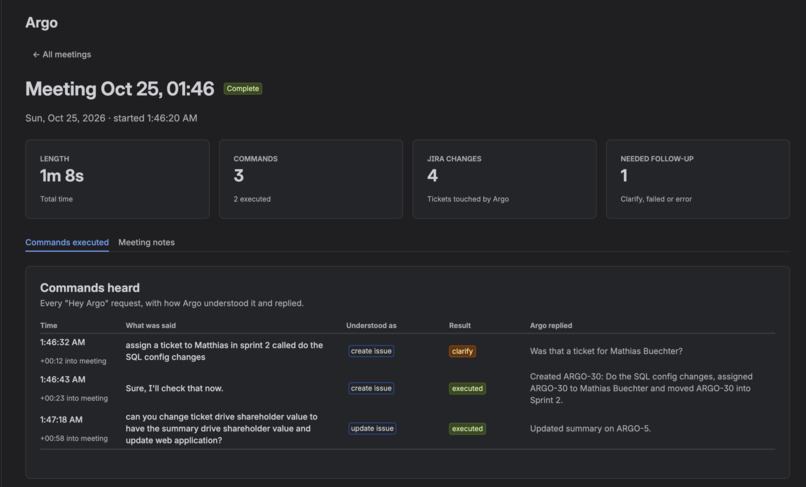Image resolution: width=806 pixels, height=487 pixels.
Task: Click the Time column header
Action: (x=49, y=326)
